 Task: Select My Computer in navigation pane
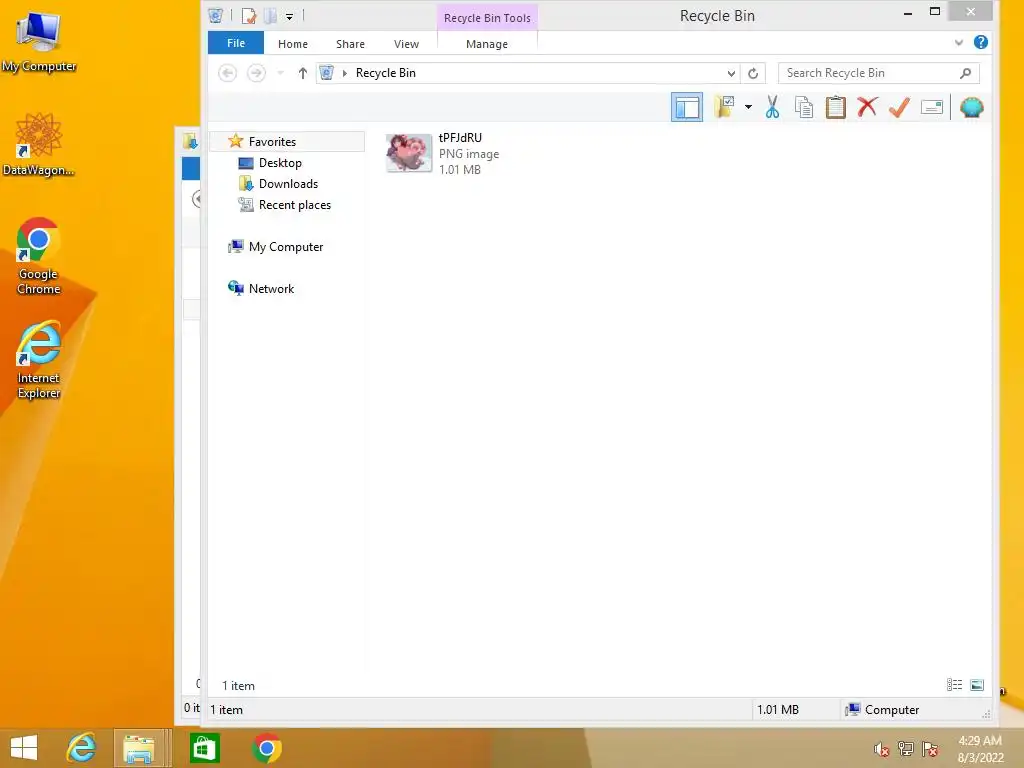(x=285, y=247)
